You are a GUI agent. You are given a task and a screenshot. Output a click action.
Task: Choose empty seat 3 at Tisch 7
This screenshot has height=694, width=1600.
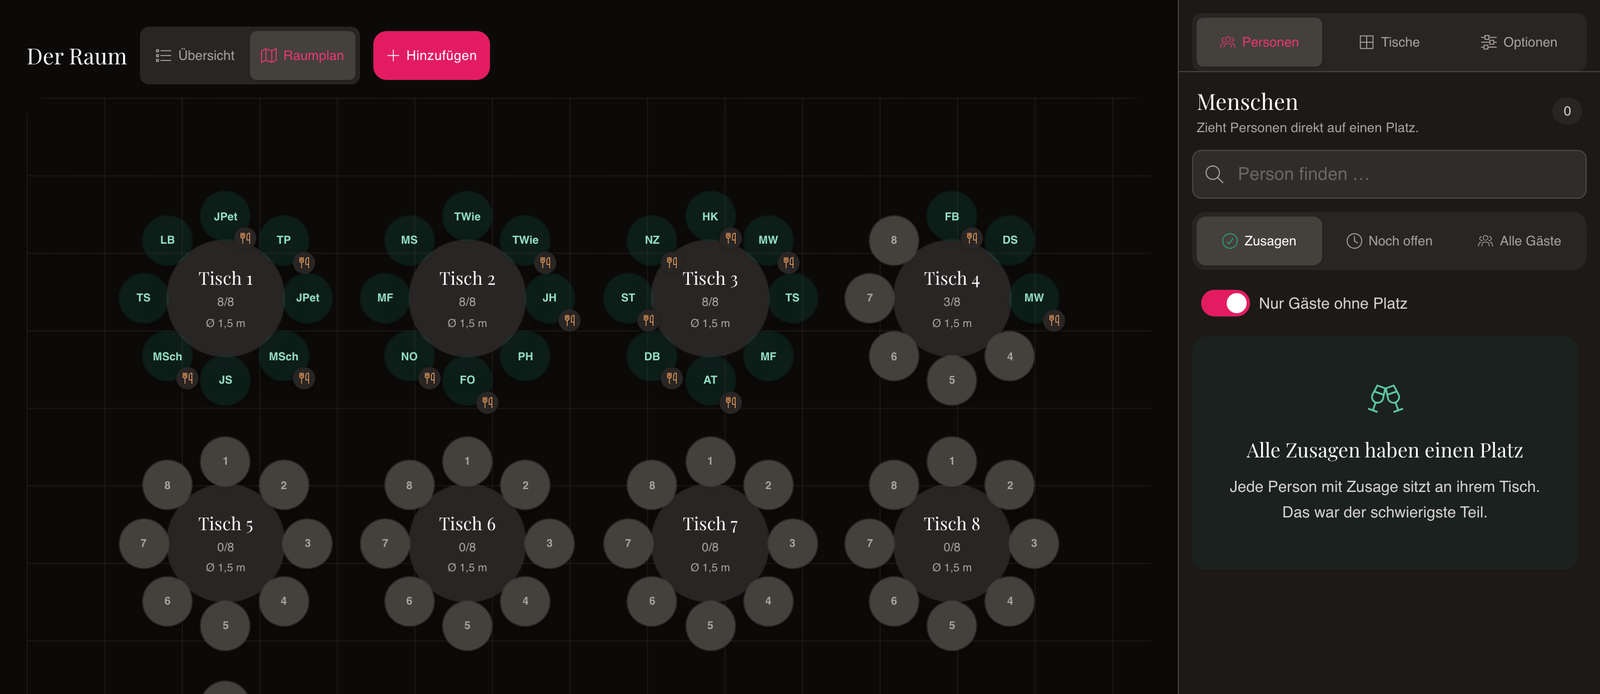coord(792,543)
